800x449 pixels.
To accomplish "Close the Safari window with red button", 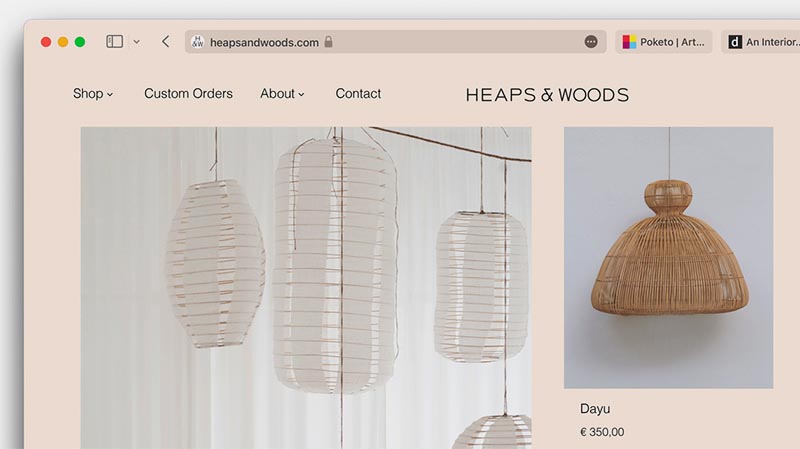I will [x=46, y=42].
